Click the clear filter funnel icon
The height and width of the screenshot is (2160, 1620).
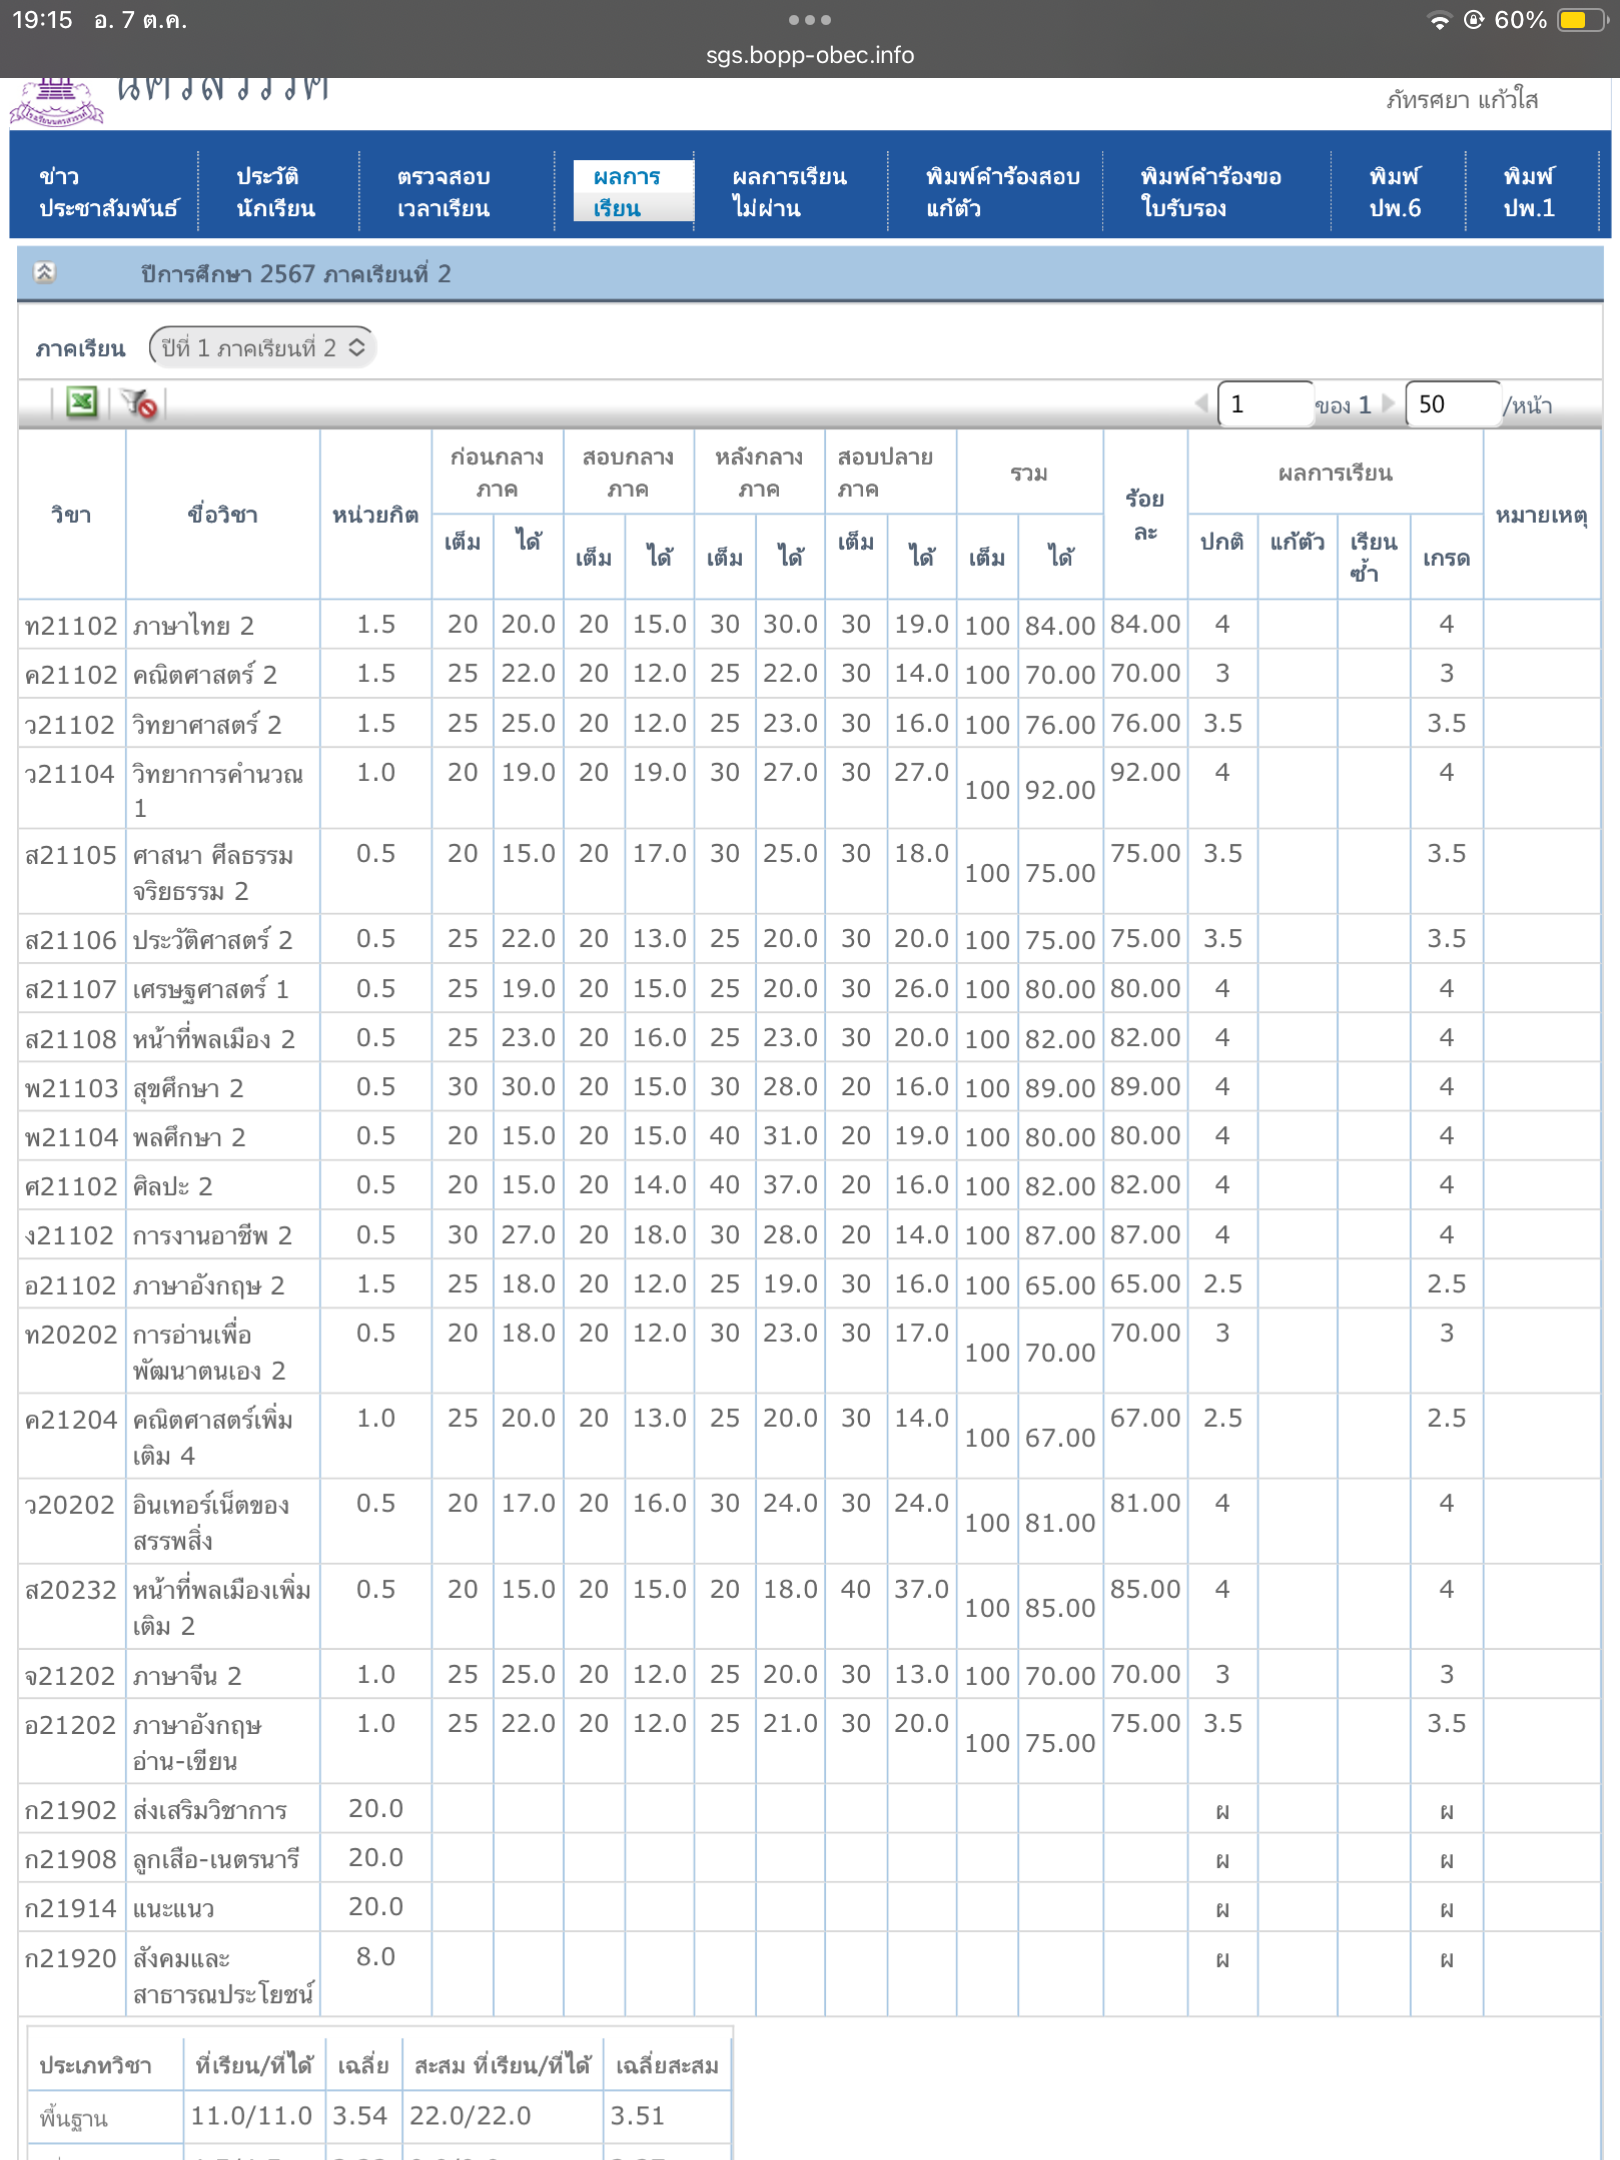tap(139, 403)
